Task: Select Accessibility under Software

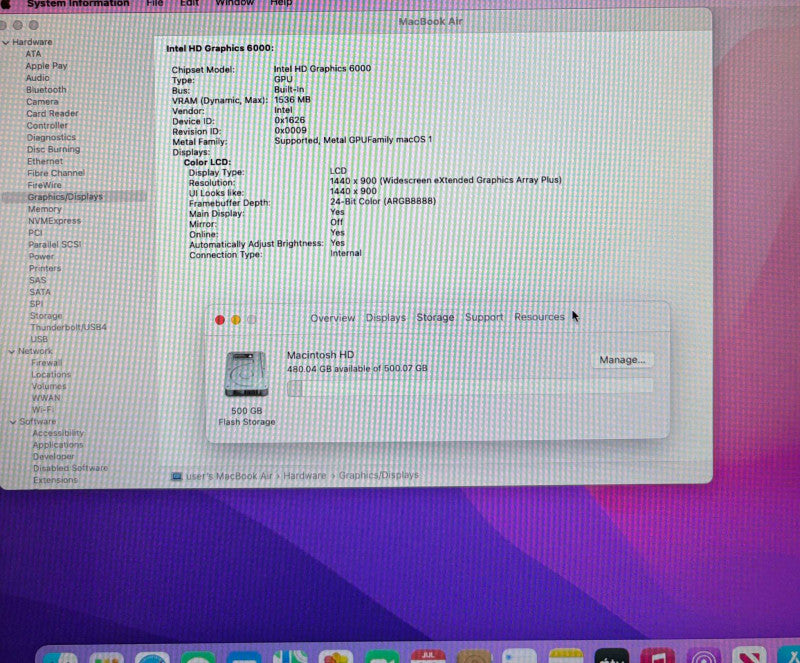Action: point(58,433)
